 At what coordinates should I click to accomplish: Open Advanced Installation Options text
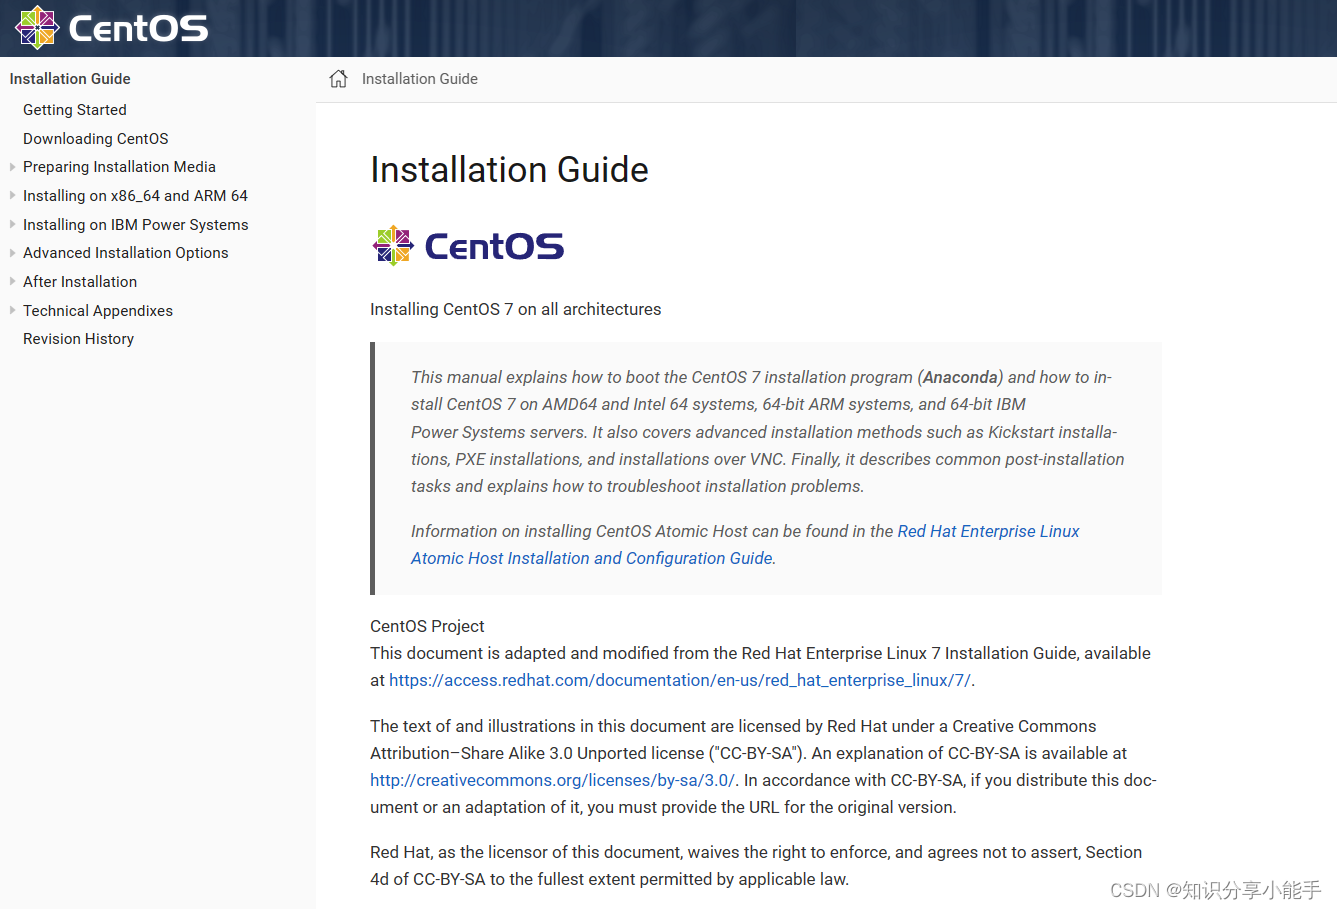[x=126, y=253]
